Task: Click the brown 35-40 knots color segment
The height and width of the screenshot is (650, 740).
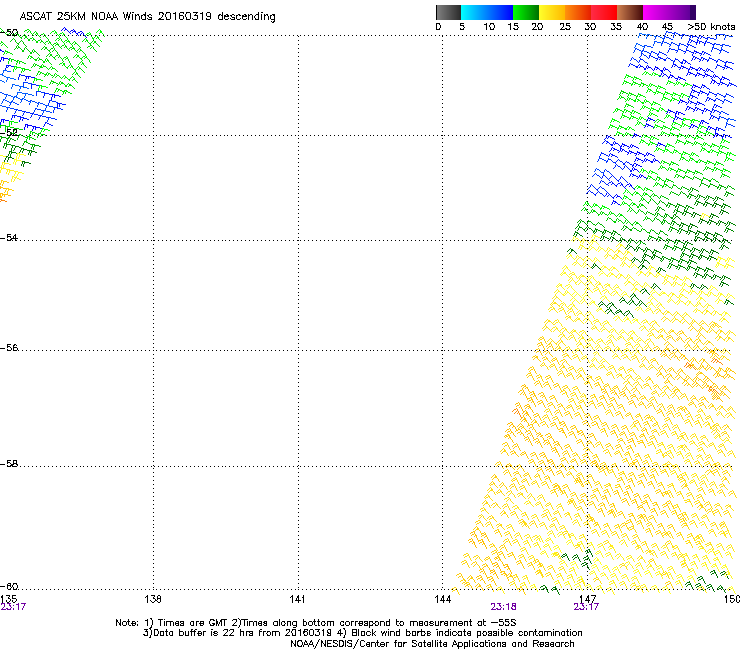Action: [630, 12]
